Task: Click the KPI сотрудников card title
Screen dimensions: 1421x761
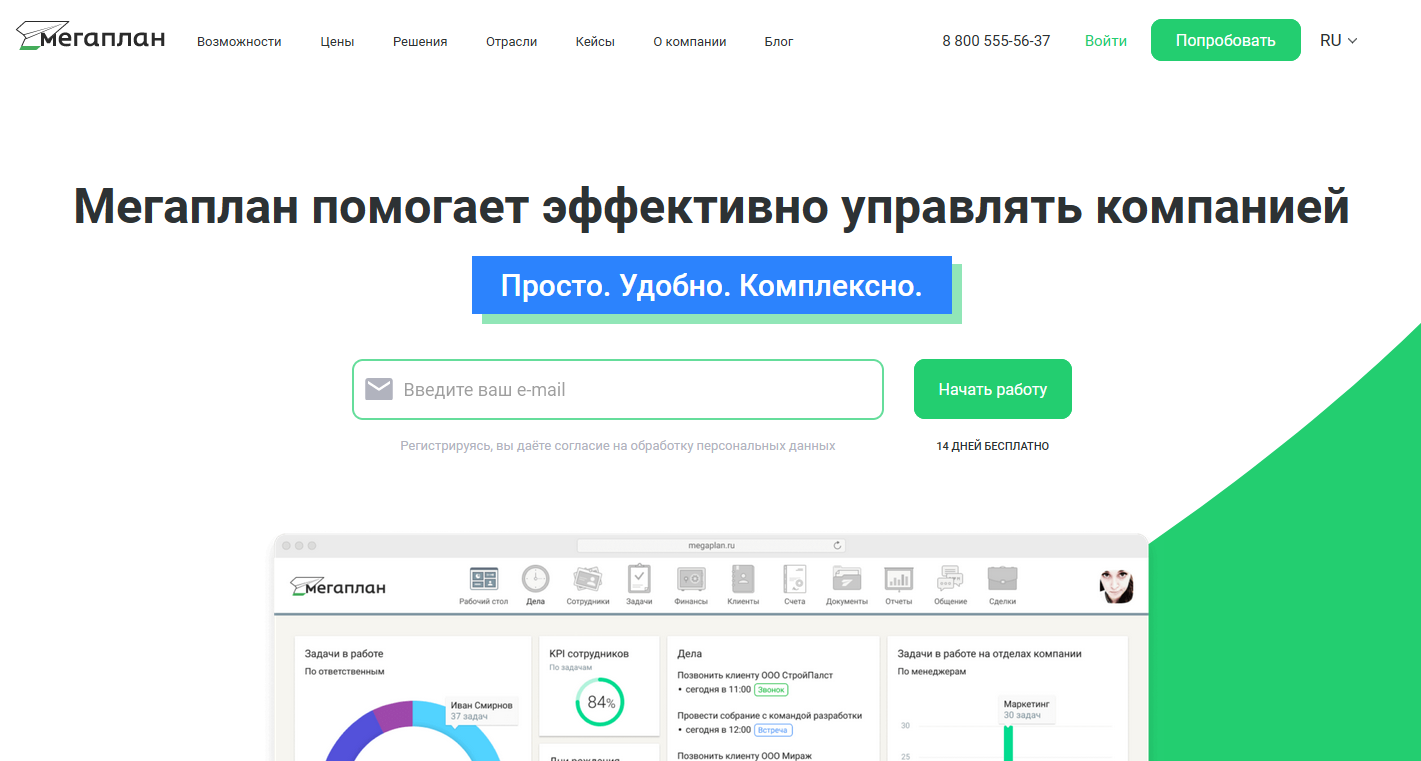Action: [589, 653]
